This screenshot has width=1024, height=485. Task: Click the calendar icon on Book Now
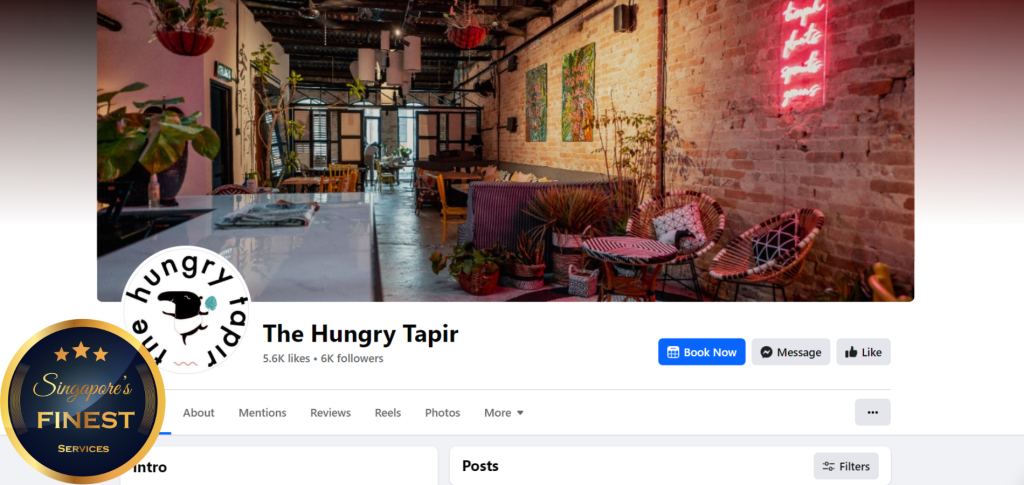pos(673,352)
